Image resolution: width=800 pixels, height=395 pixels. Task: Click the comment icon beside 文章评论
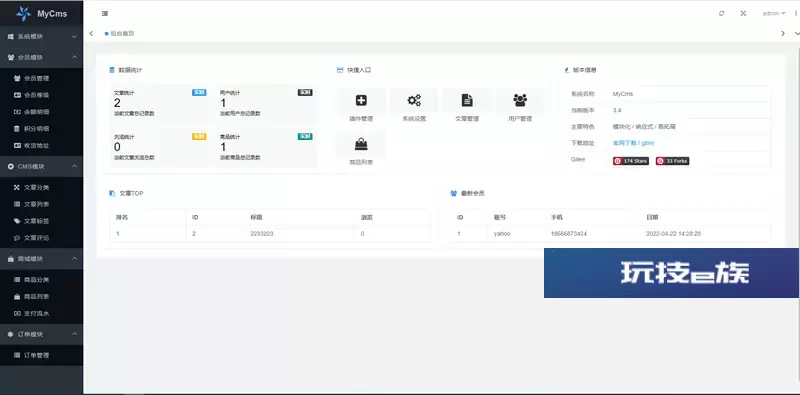click(17, 238)
